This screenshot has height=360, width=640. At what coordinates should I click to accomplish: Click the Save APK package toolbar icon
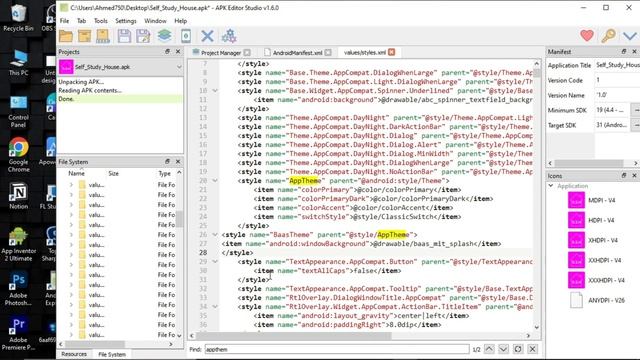84,36
